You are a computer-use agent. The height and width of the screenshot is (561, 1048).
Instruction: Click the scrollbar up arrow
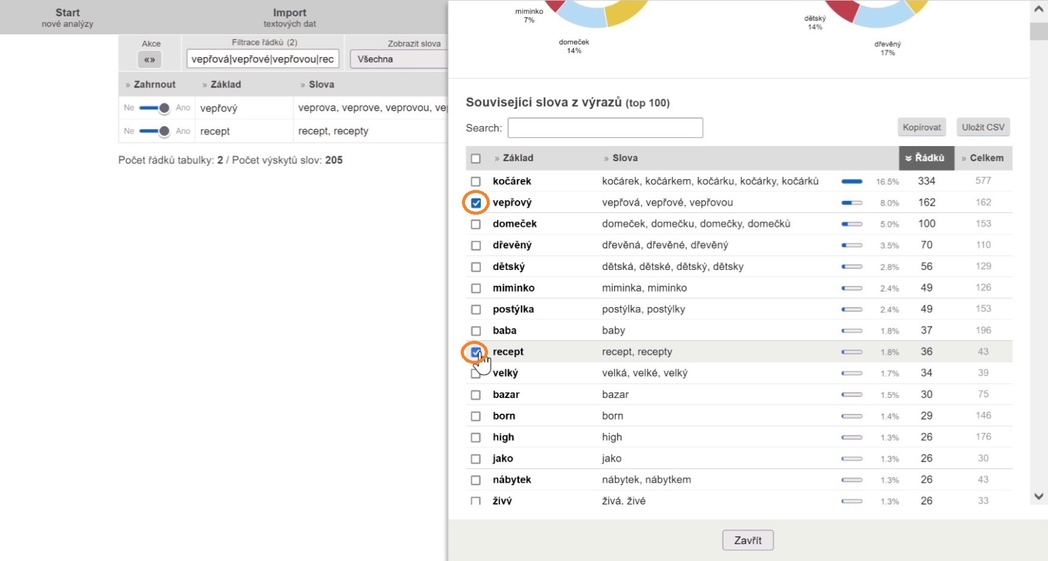1039,11
